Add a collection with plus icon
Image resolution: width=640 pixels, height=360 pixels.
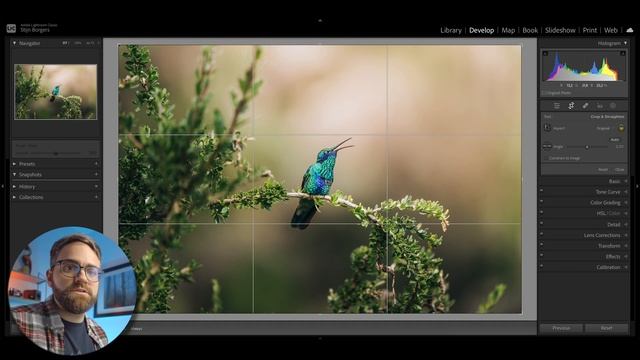96,197
